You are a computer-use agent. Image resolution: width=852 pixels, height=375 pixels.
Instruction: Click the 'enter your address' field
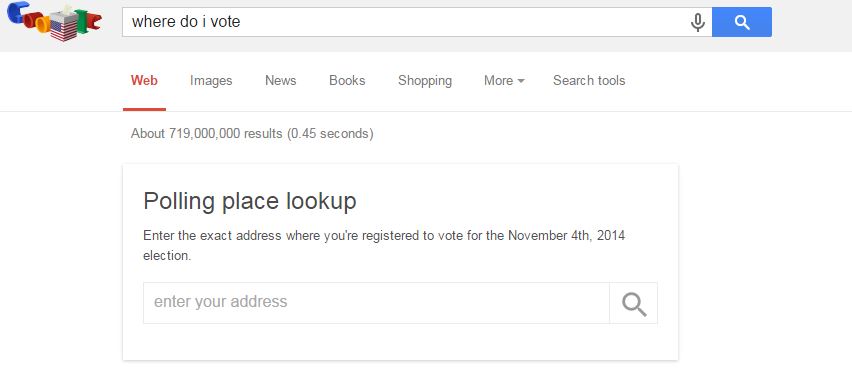tap(376, 303)
